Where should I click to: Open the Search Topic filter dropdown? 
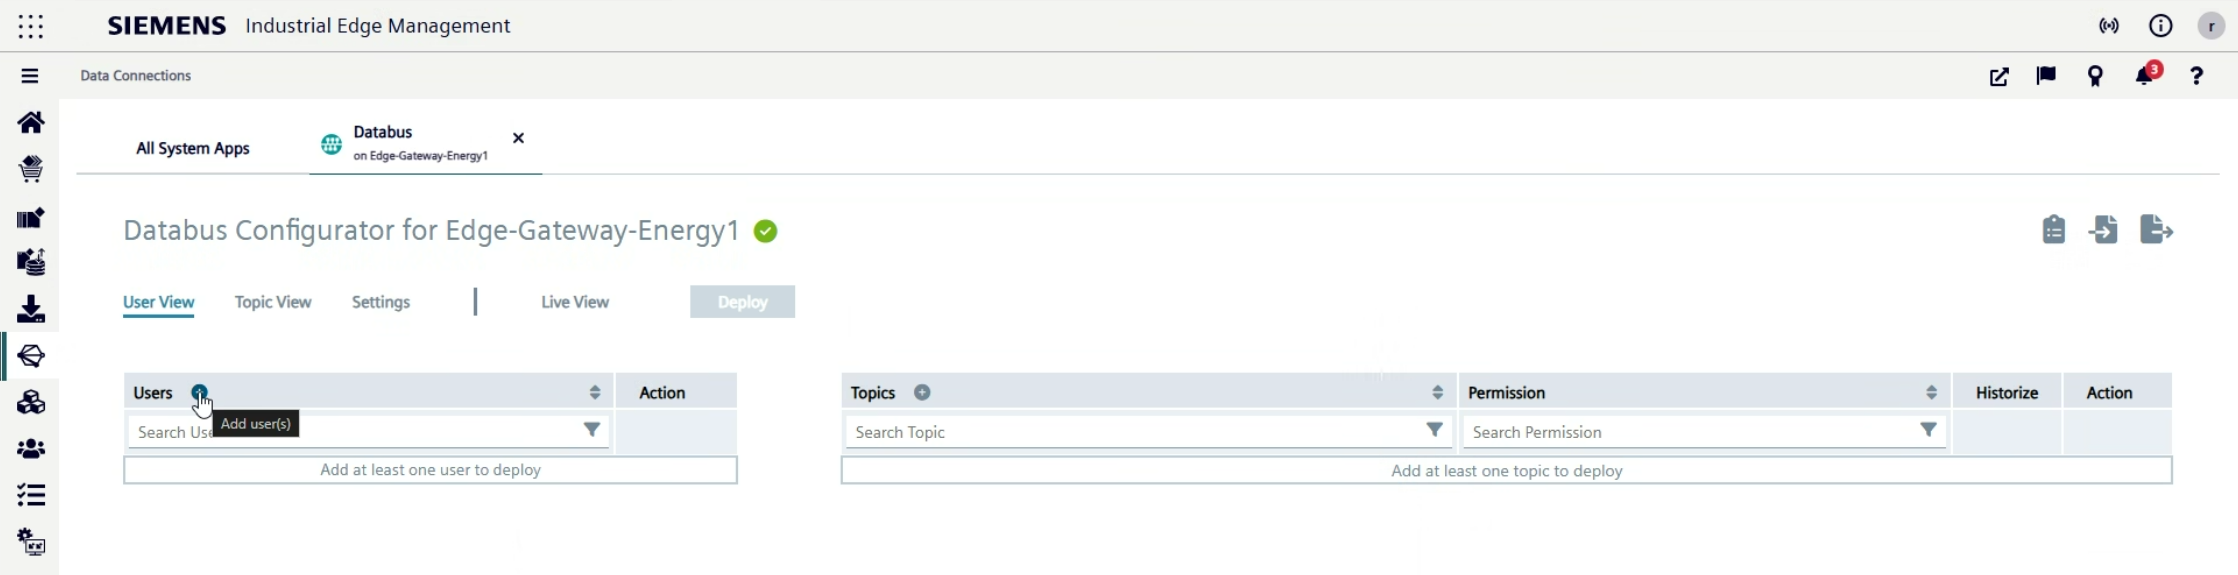(x=1434, y=430)
